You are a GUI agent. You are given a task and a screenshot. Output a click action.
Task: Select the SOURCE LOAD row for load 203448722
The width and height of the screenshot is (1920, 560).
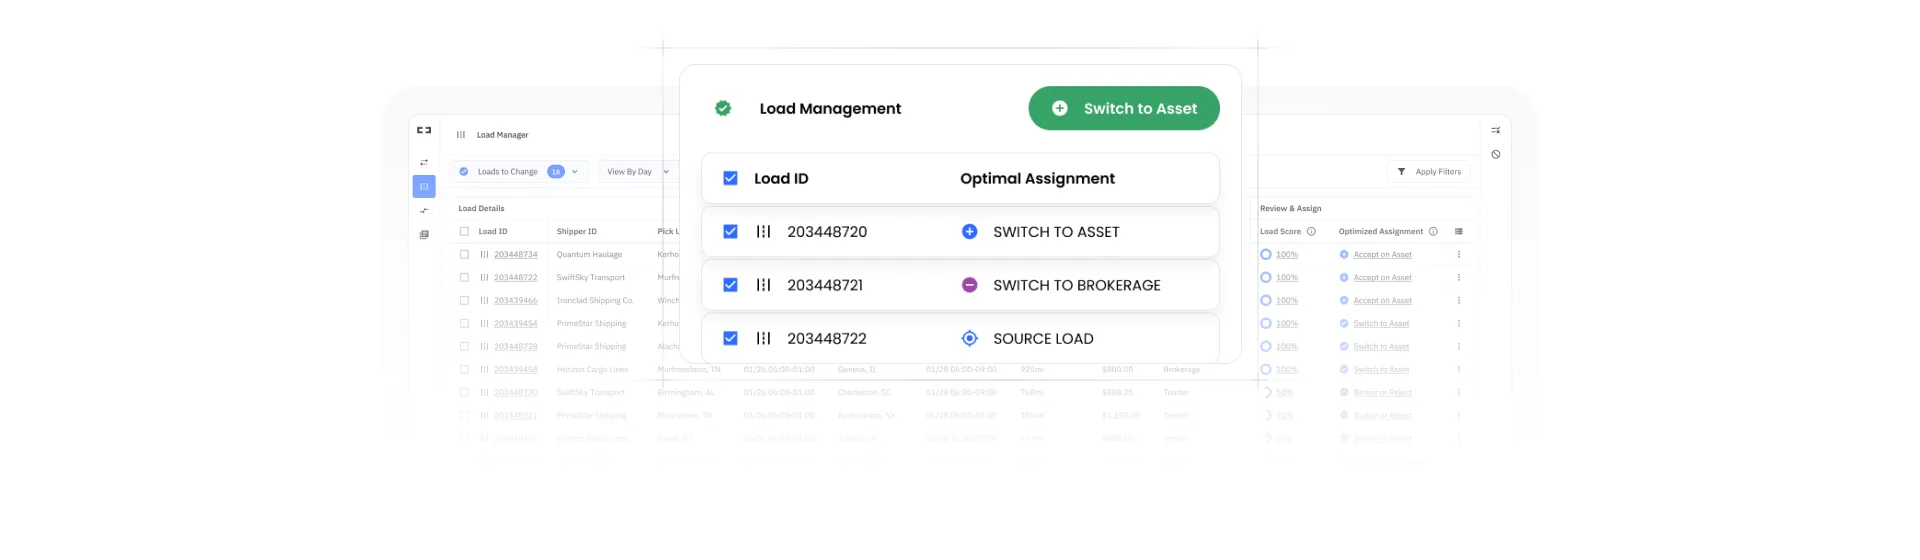pyautogui.click(x=1042, y=339)
